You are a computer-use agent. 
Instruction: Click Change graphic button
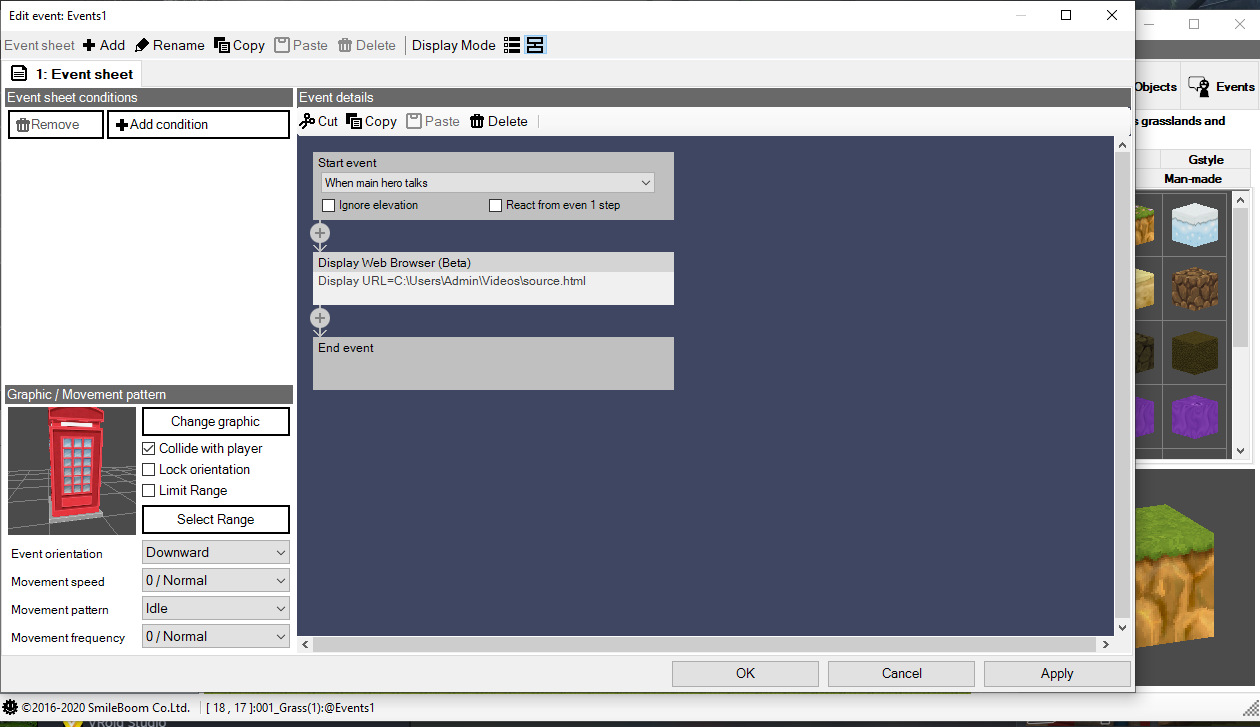pyautogui.click(x=216, y=421)
